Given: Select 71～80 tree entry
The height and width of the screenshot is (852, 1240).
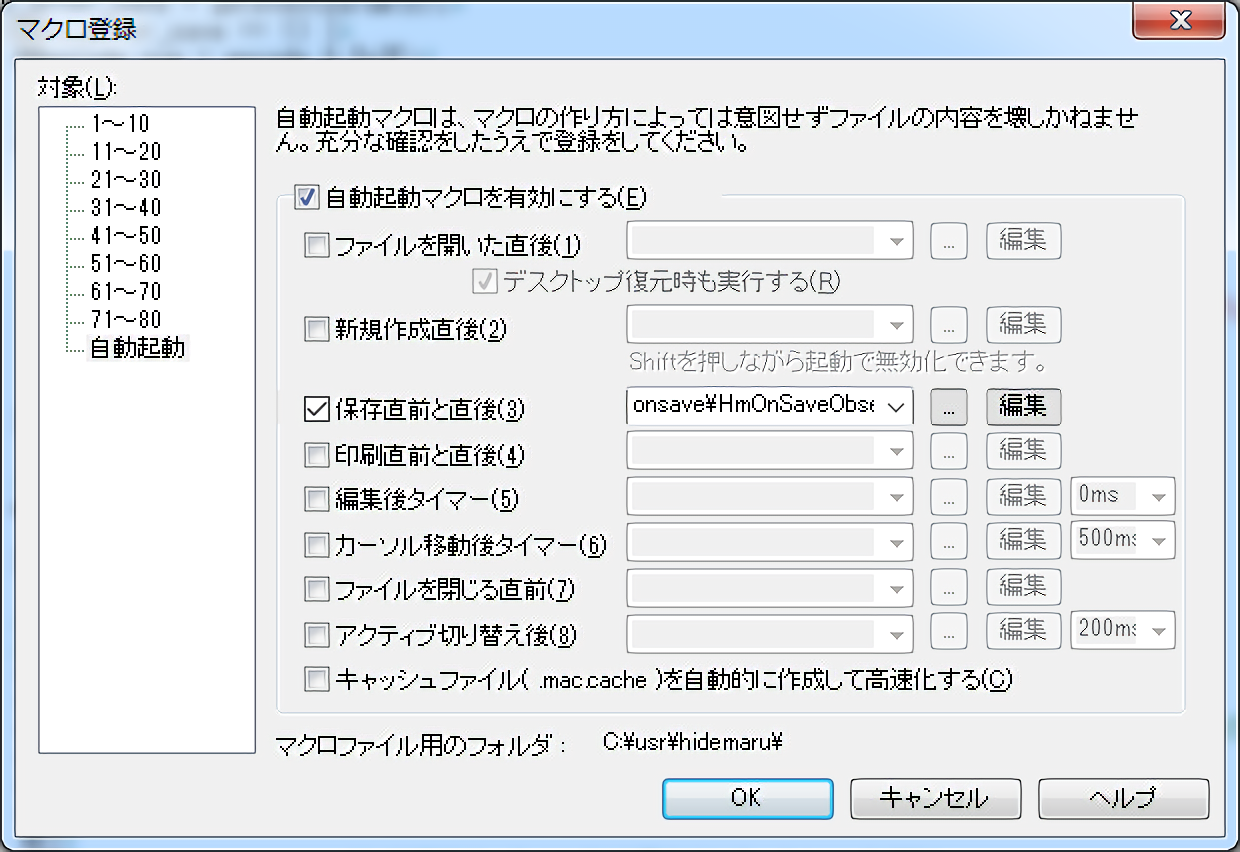Looking at the screenshot, I should point(125,320).
